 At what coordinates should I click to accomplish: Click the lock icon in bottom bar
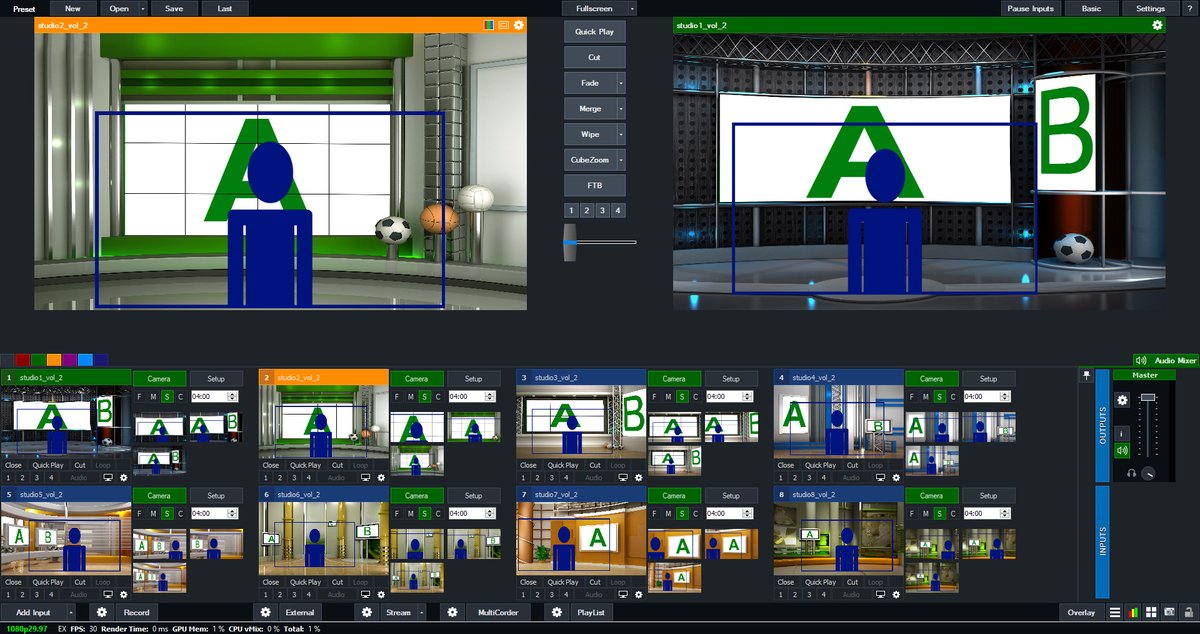pyautogui.click(x=1188, y=612)
